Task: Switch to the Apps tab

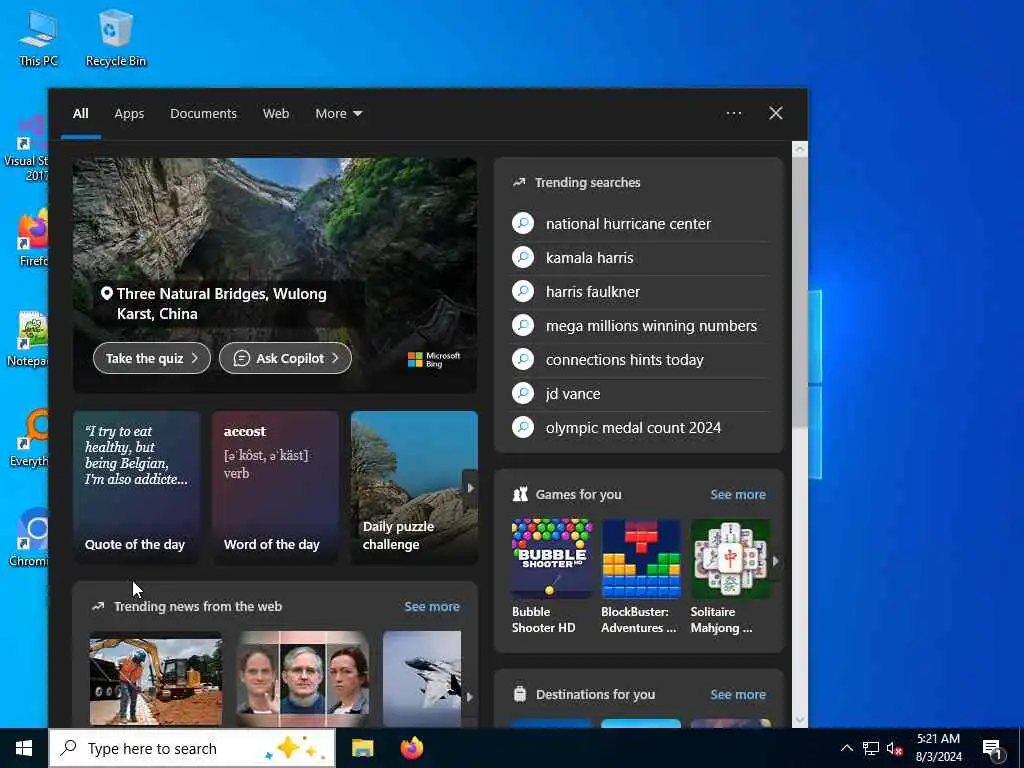Action: pos(129,114)
